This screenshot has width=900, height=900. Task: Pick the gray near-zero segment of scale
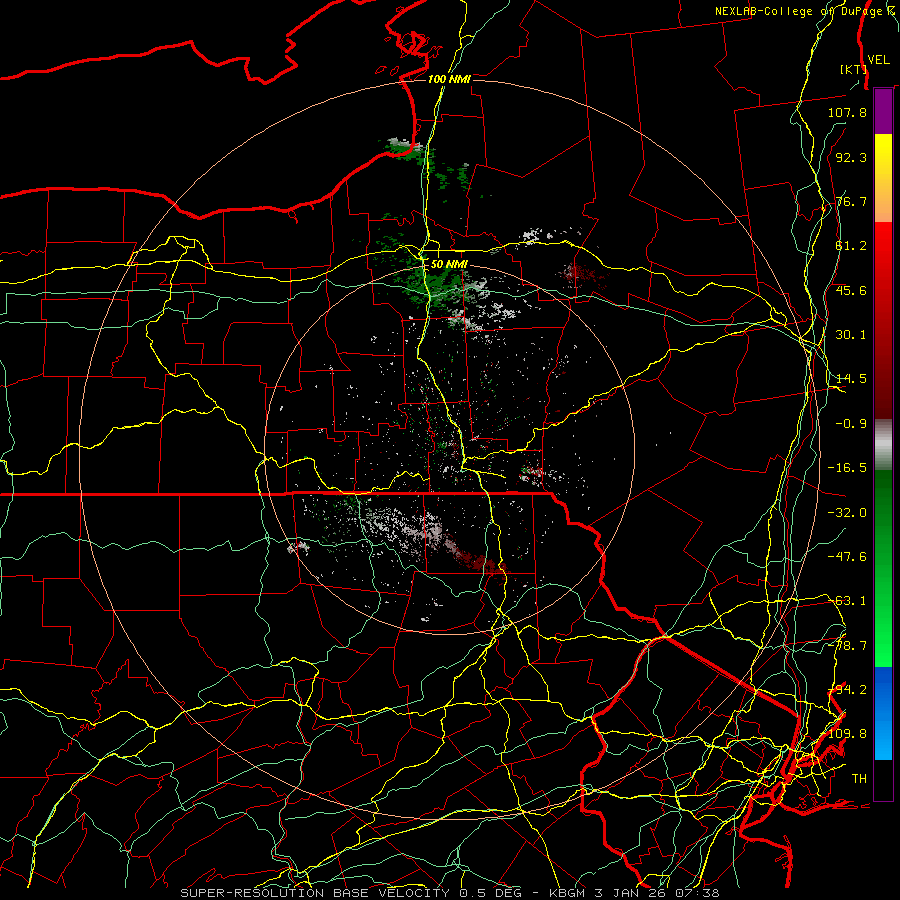tap(883, 445)
